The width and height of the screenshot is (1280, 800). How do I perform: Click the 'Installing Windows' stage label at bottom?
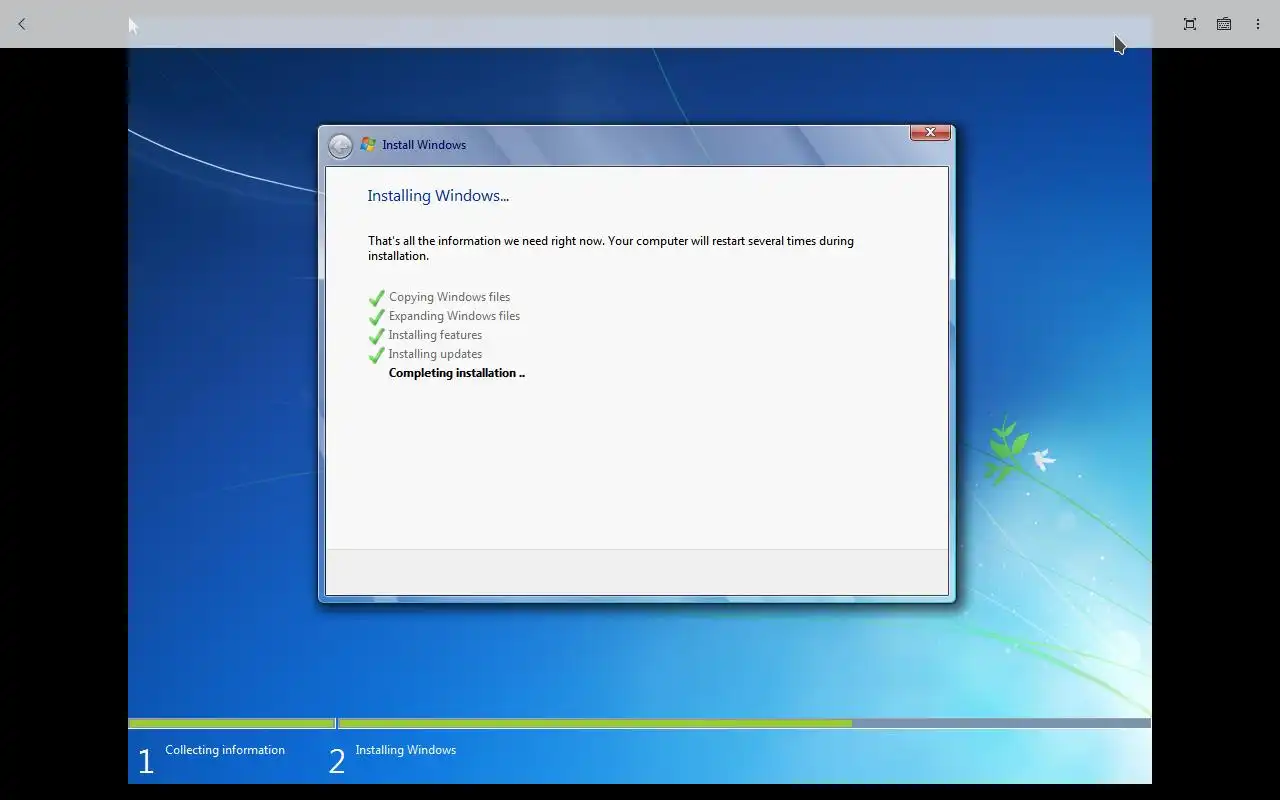coord(405,750)
